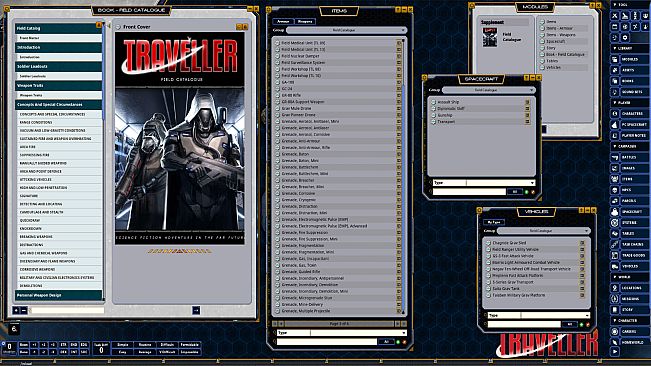Open the Sound Sets sidebar icon

pyautogui.click(x=615, y=92)
